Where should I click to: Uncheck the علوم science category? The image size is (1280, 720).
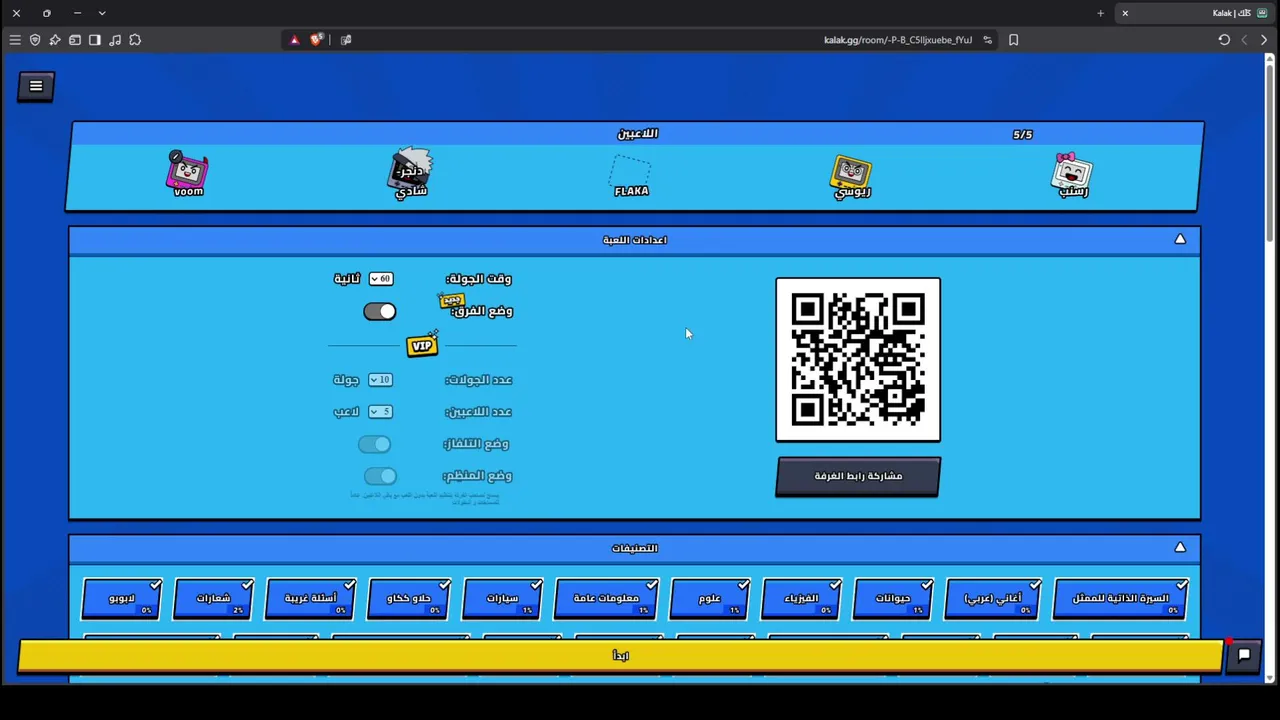pos(710,598)
